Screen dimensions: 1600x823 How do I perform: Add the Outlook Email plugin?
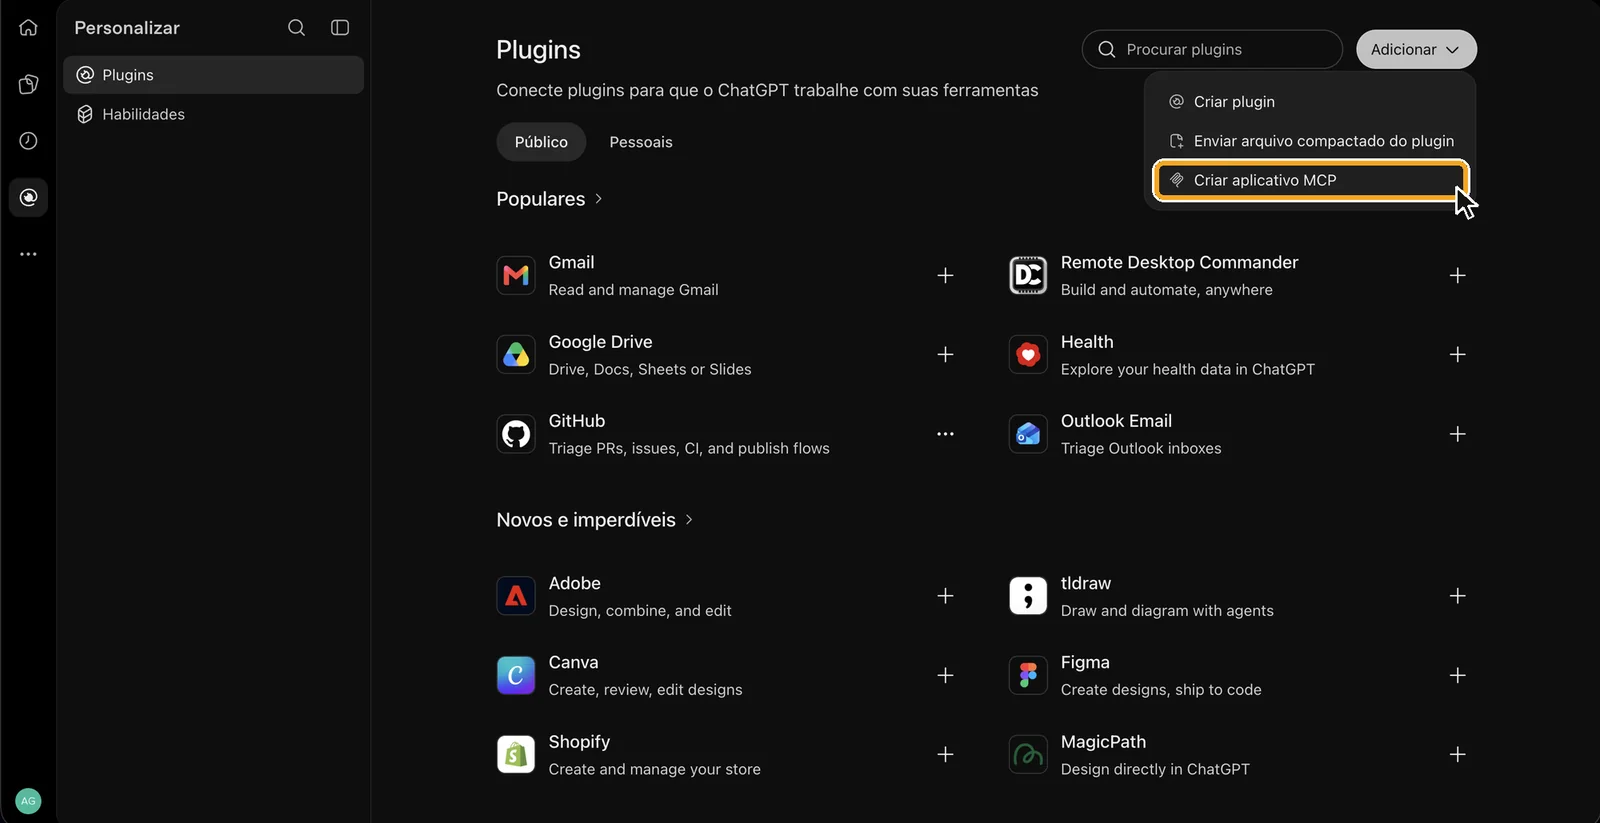1457,434
